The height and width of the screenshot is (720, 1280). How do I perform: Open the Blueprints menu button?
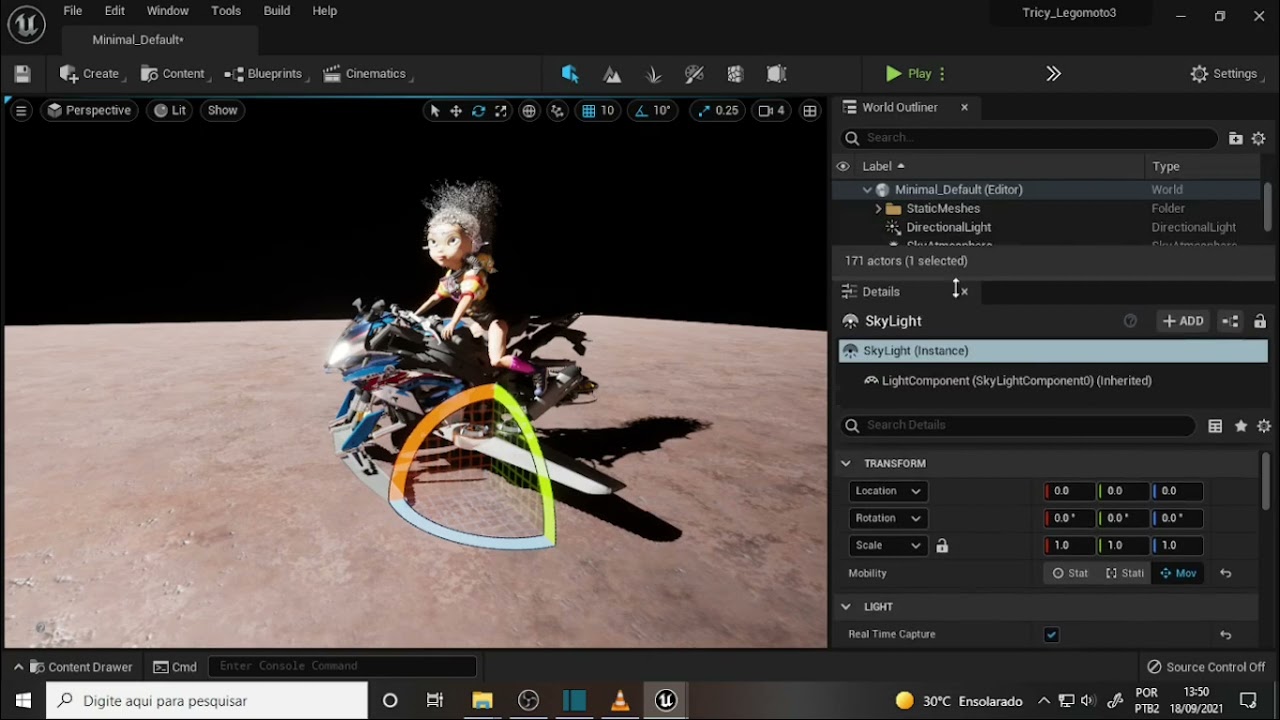265,74
